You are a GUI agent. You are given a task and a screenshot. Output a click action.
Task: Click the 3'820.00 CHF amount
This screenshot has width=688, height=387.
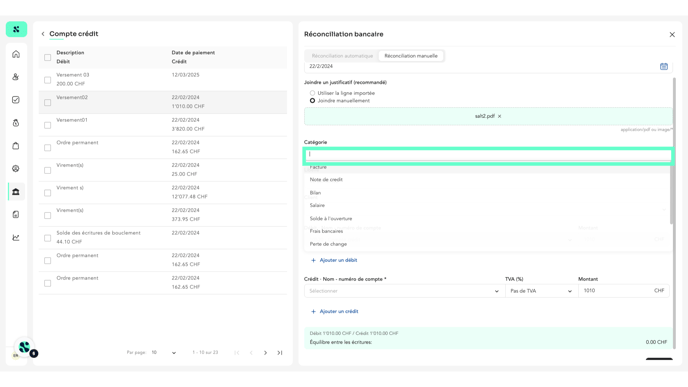click(x=188, y=129)
